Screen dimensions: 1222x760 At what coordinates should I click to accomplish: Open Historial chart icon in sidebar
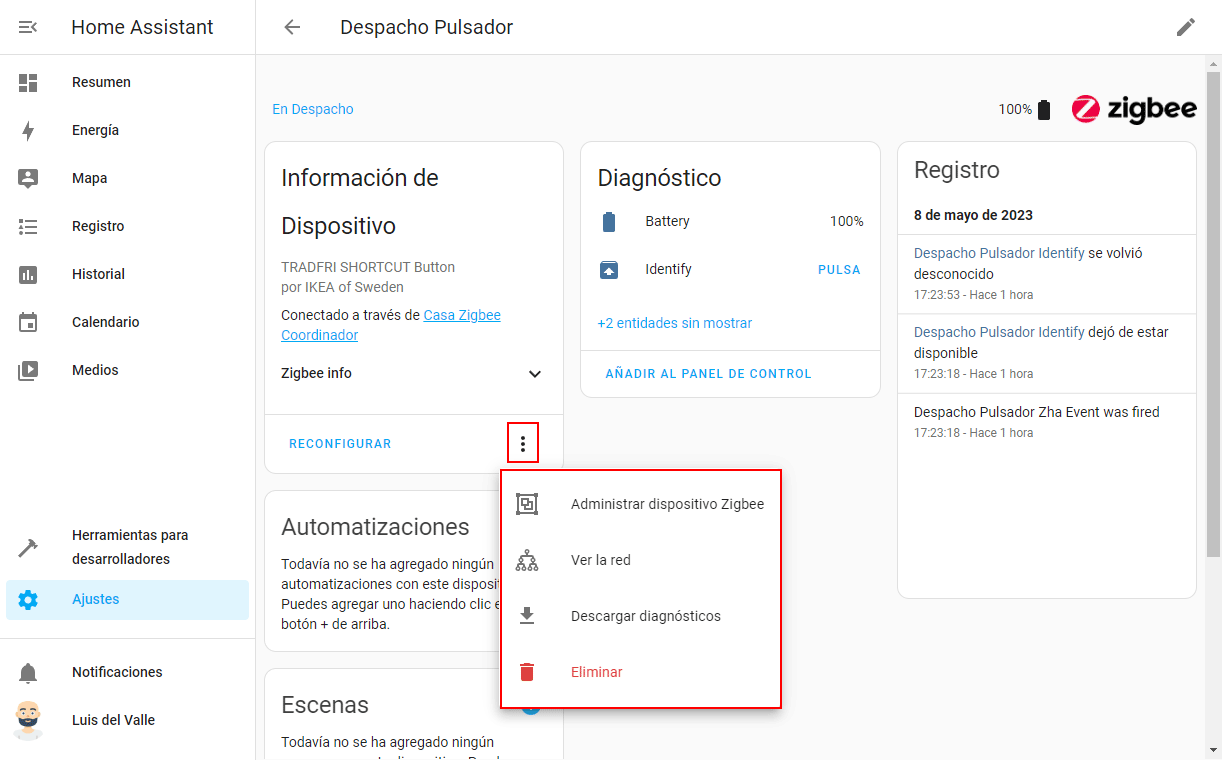[28, 274]
